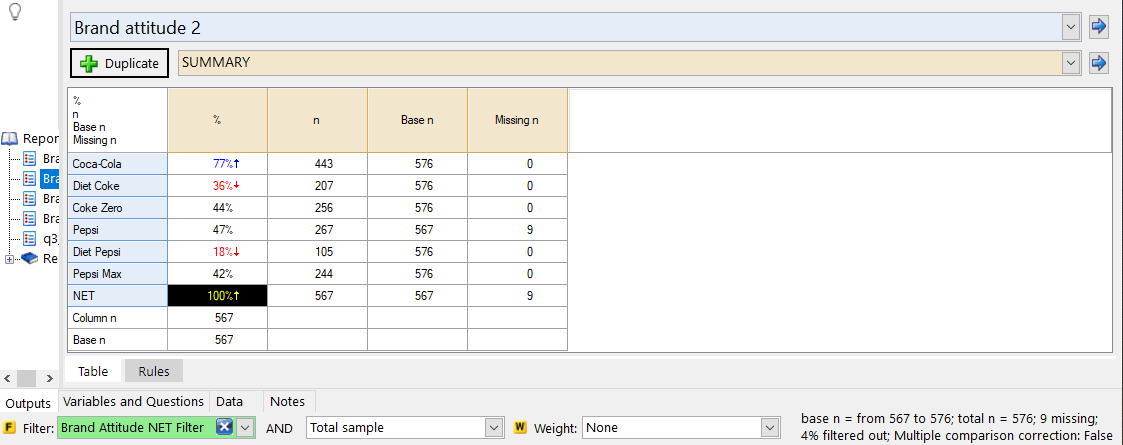
Task: Click the 77% Coca-Cola cell
Action: click(x=217, y=164)
